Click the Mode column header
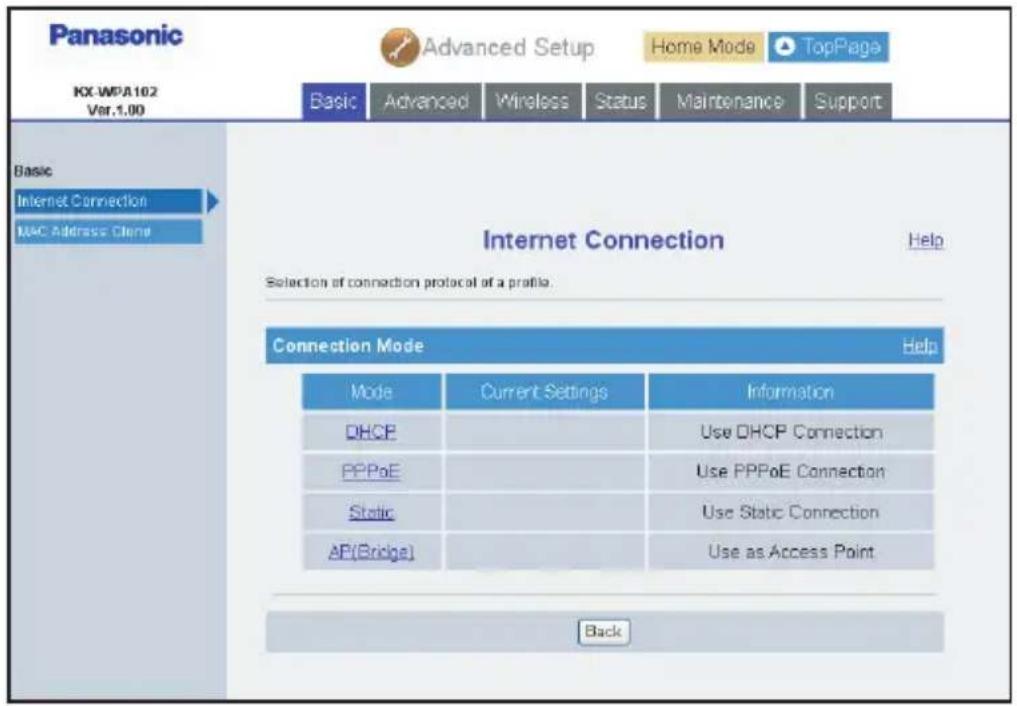1017x706 pixels. 372,392
